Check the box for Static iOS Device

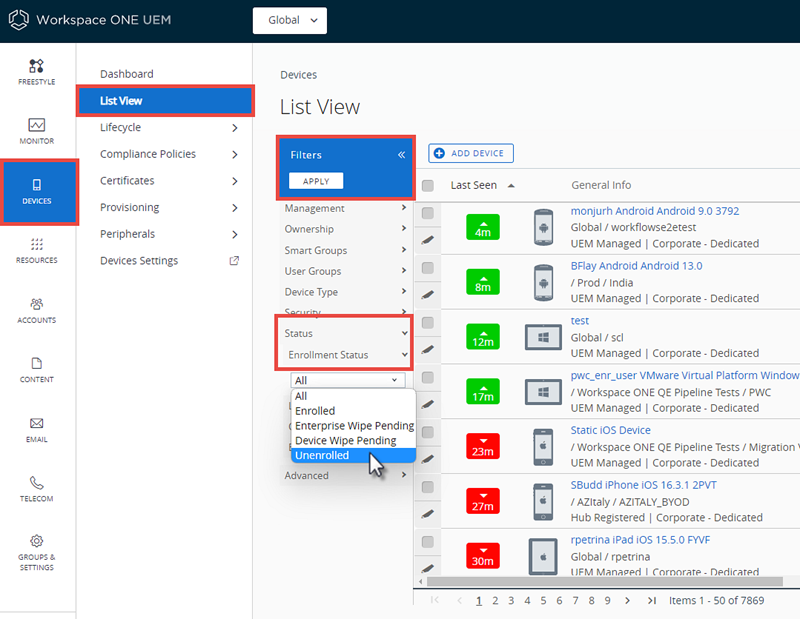428,432
